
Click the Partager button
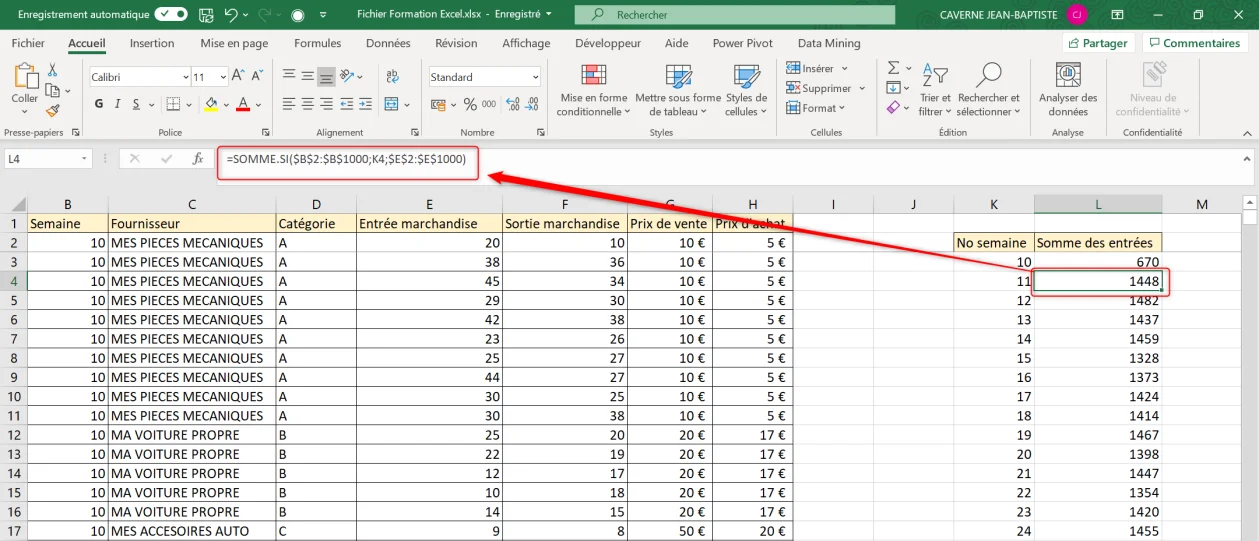click(x=1097, y=43)
